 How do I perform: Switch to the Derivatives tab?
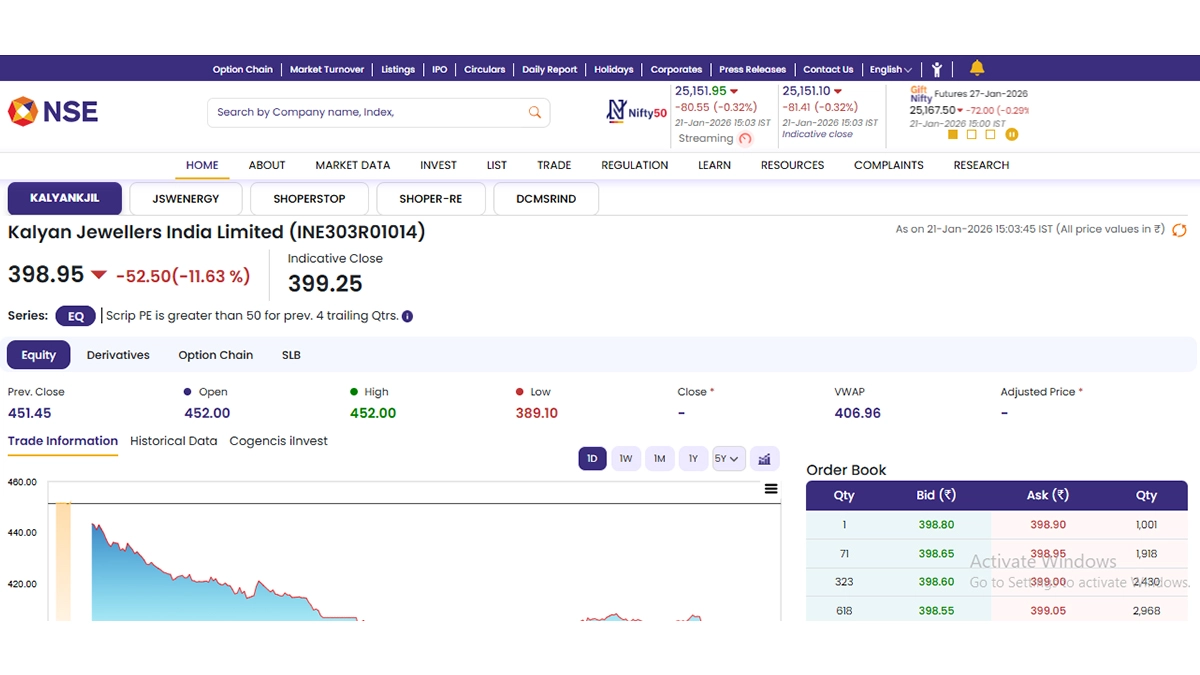(118, 355)
